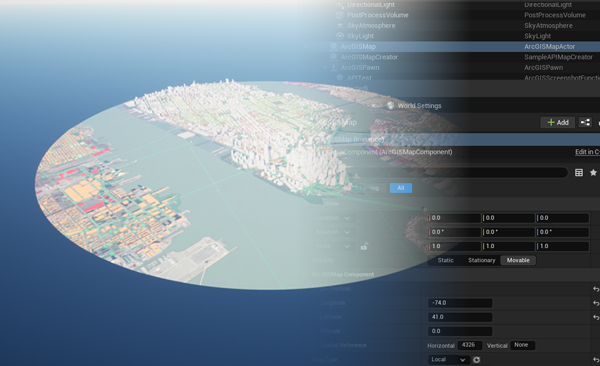Viewport: 600px width, 366px height.
Task: Click the Longitude field showing -74.0
Action: coord(460,303)
